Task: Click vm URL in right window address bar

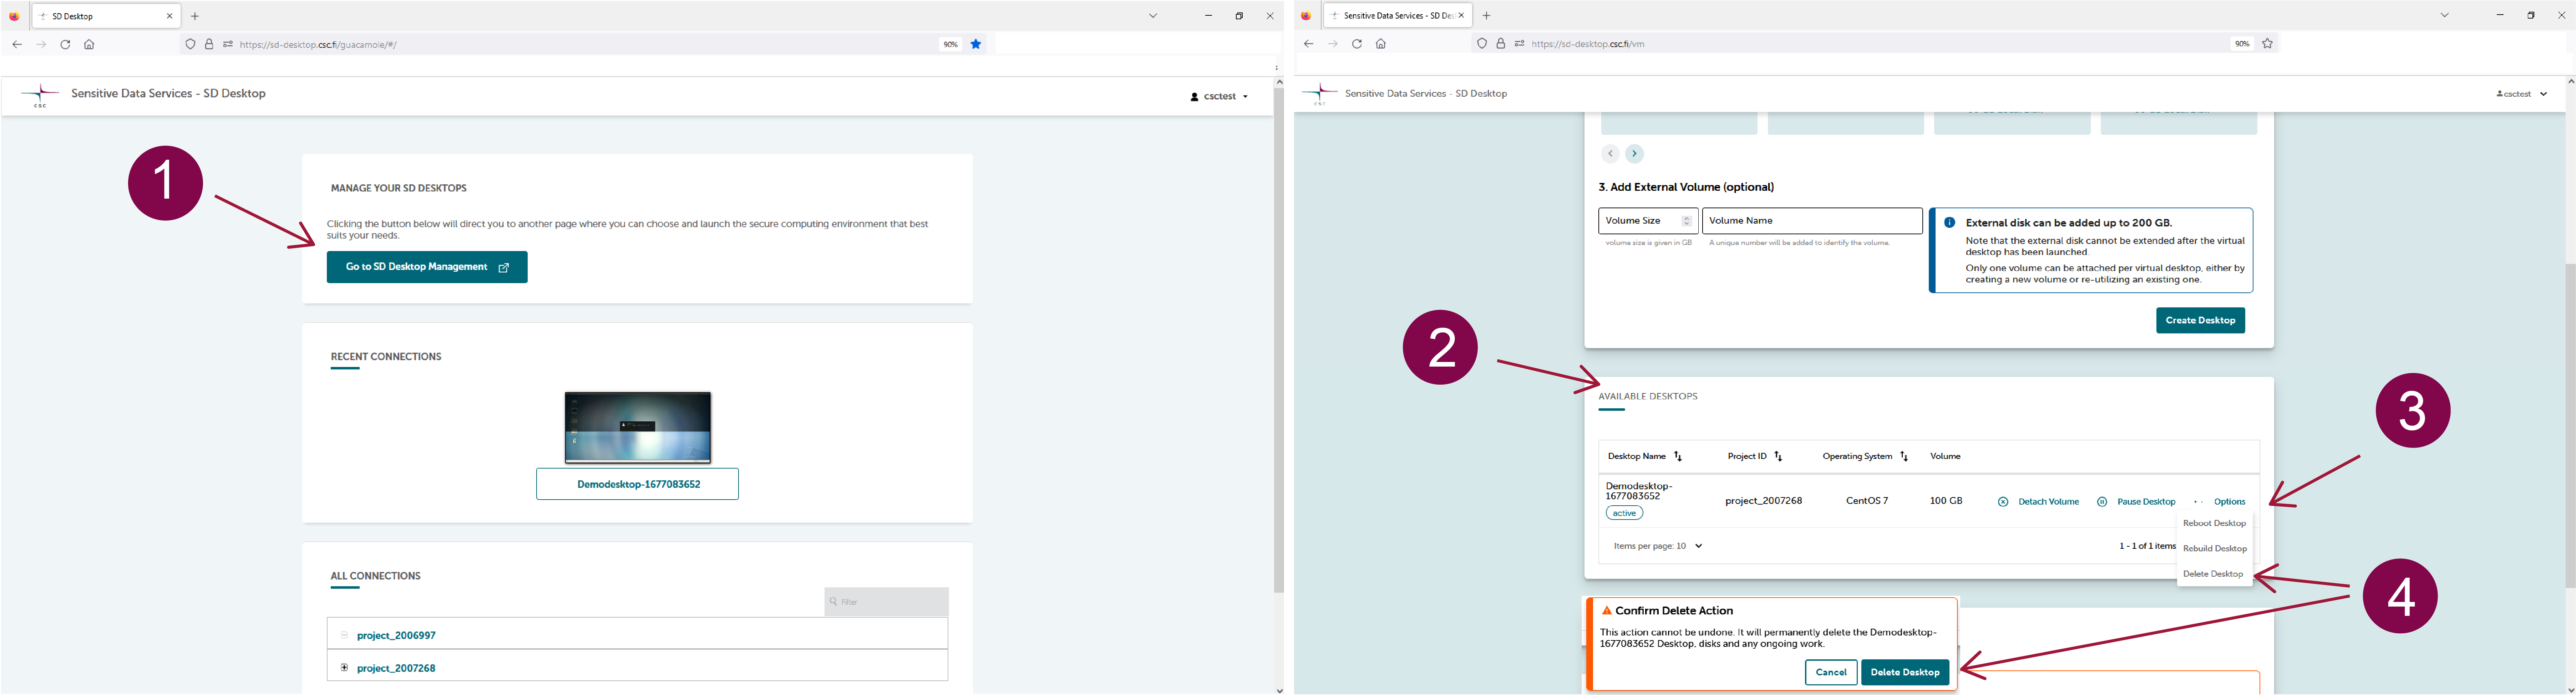Action: click(1588, 44)
